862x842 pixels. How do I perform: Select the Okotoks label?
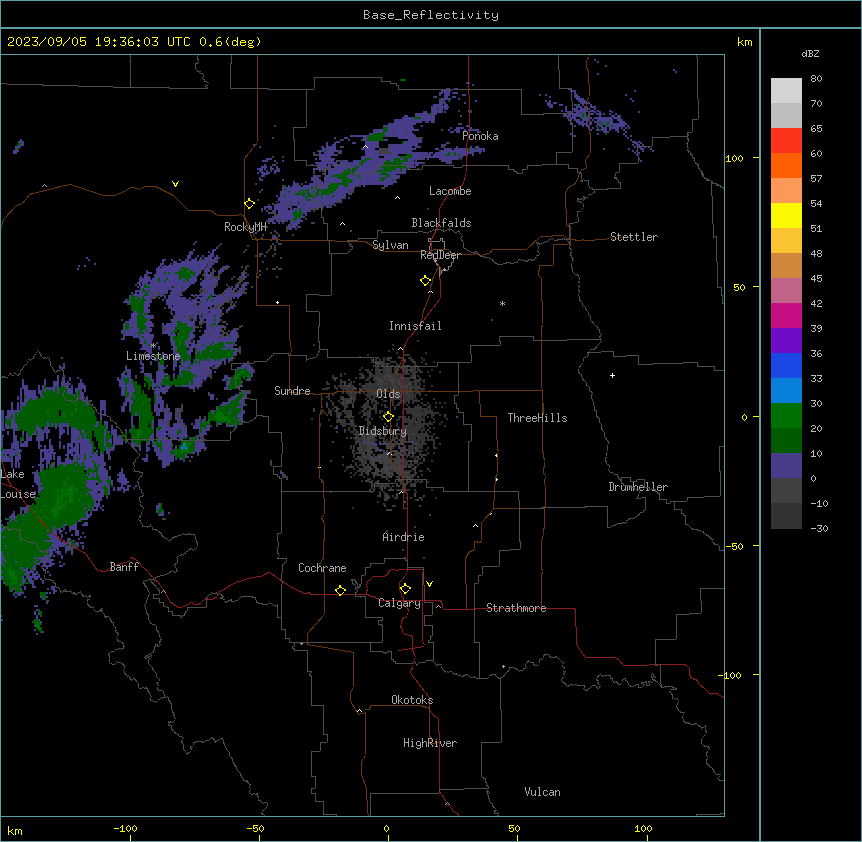tap(412, 700)
